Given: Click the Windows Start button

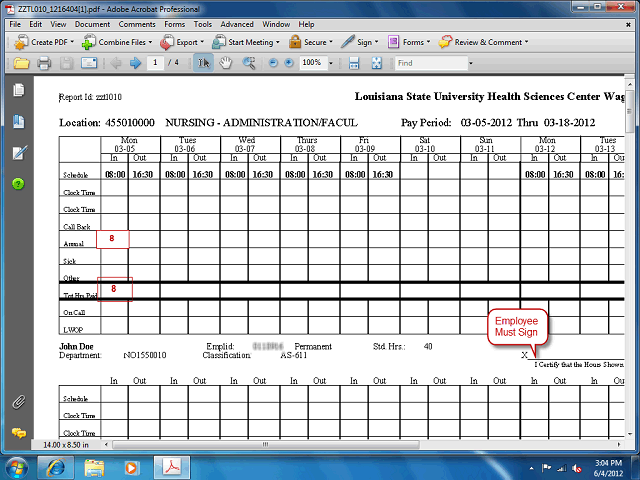Looking at the screenshot, I should pyautogui.click(x=16, y=467).
